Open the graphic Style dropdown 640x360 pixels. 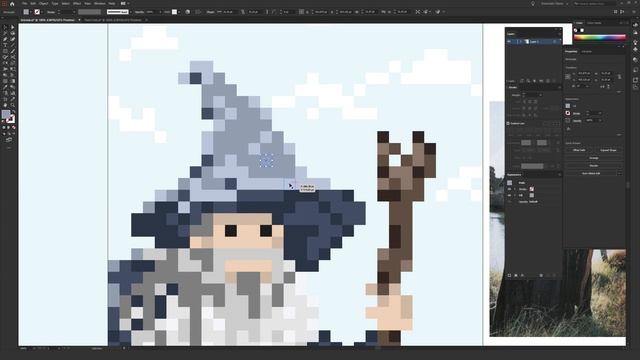point(178,12)
